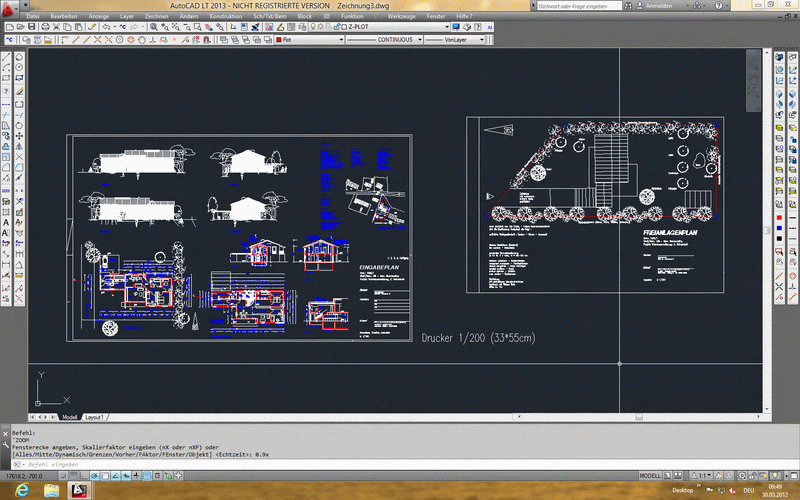Toggle the MODELL space button

tap(650, 476)
